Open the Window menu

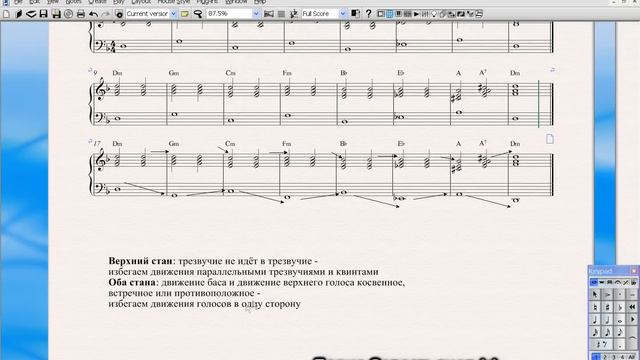tap(236, 2)
